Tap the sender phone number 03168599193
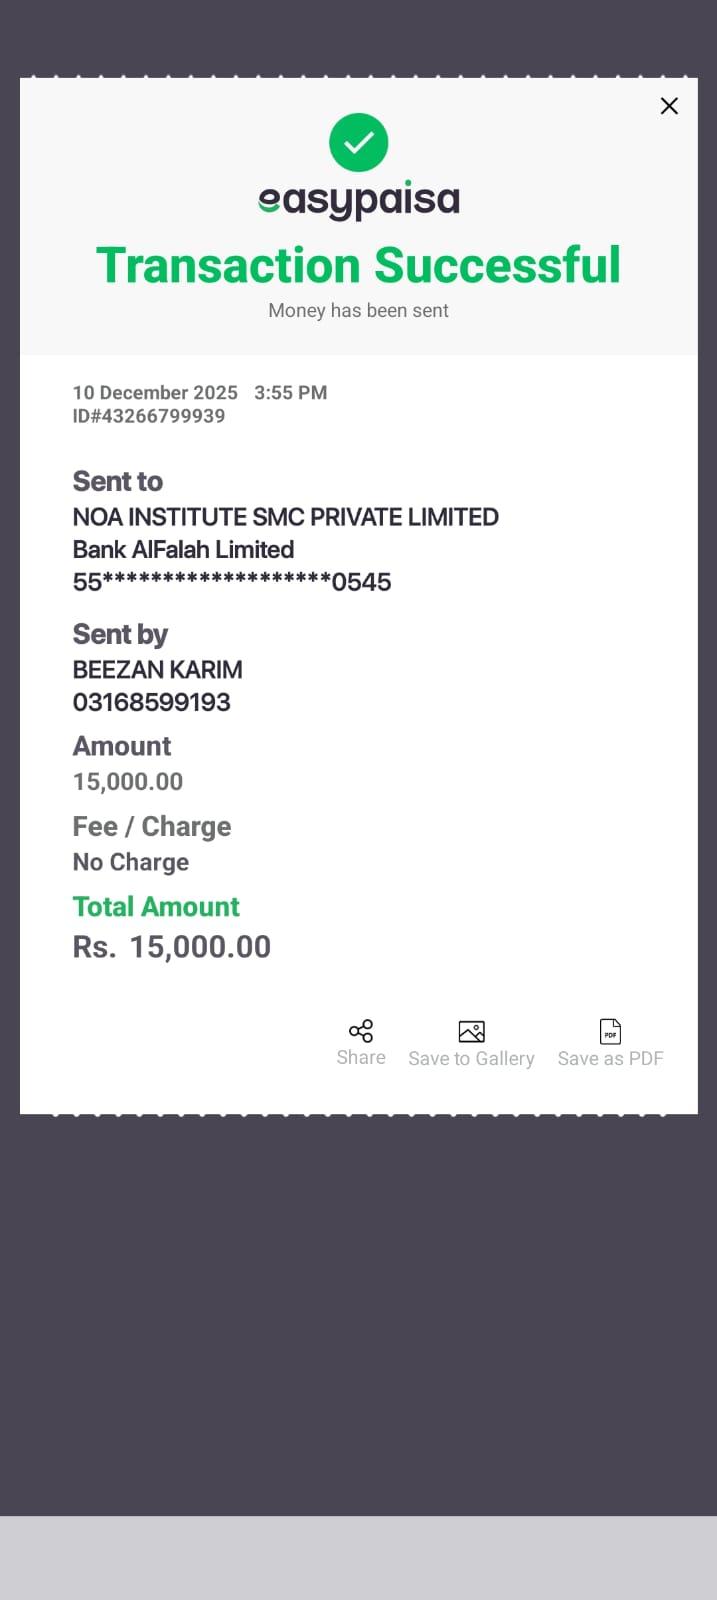The height and width of the screenshot is (1600, 717). click(x=151, y=702)
